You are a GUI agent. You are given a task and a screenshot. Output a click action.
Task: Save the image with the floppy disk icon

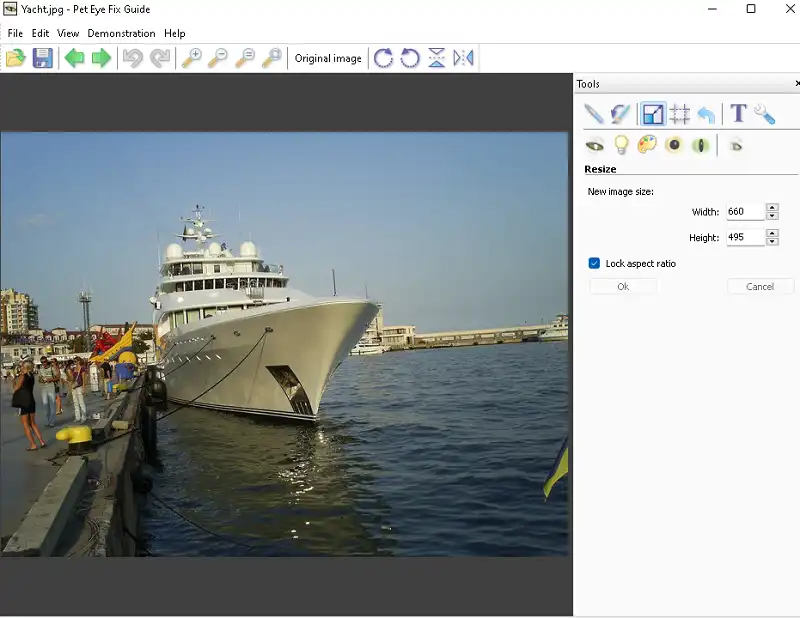pyautogui.click(x=42, y=58)
